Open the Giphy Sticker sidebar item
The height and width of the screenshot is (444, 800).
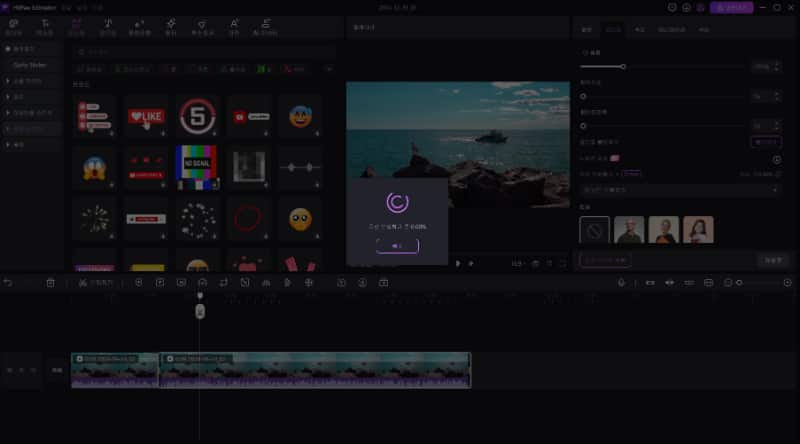coord(31,64)
